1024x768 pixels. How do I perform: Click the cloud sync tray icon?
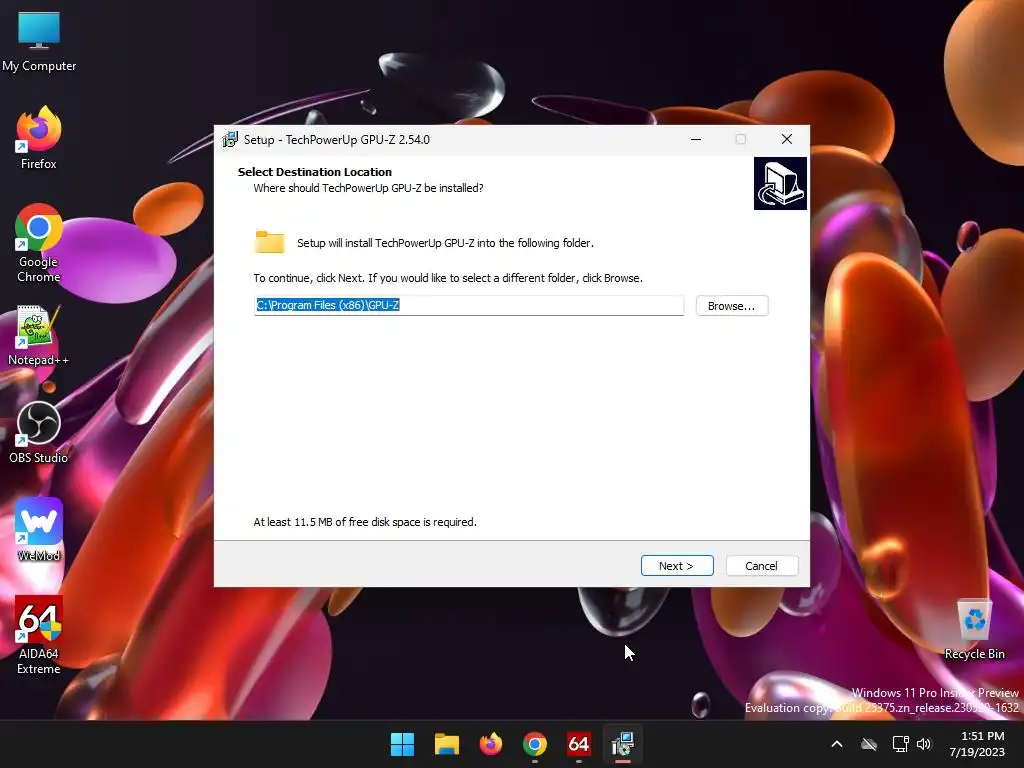[x=869, y=744]
